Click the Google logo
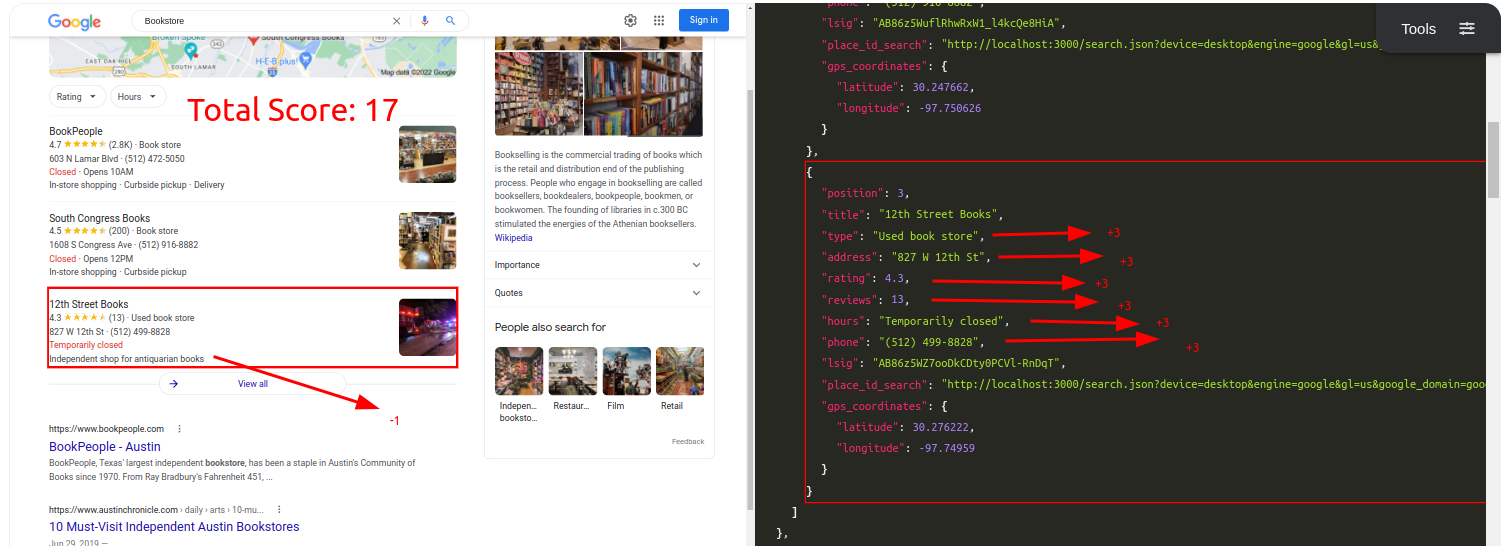 pyautogui.click(x=75, y=21)
